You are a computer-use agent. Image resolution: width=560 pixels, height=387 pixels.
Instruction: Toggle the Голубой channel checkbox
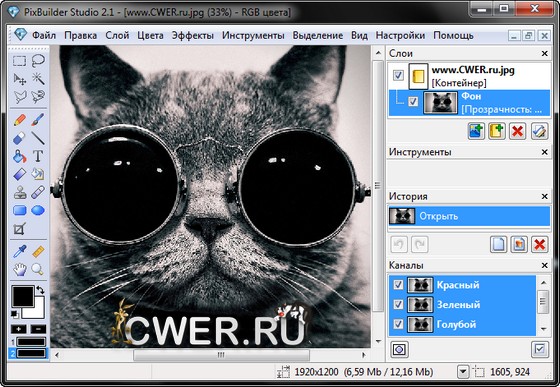398,324
